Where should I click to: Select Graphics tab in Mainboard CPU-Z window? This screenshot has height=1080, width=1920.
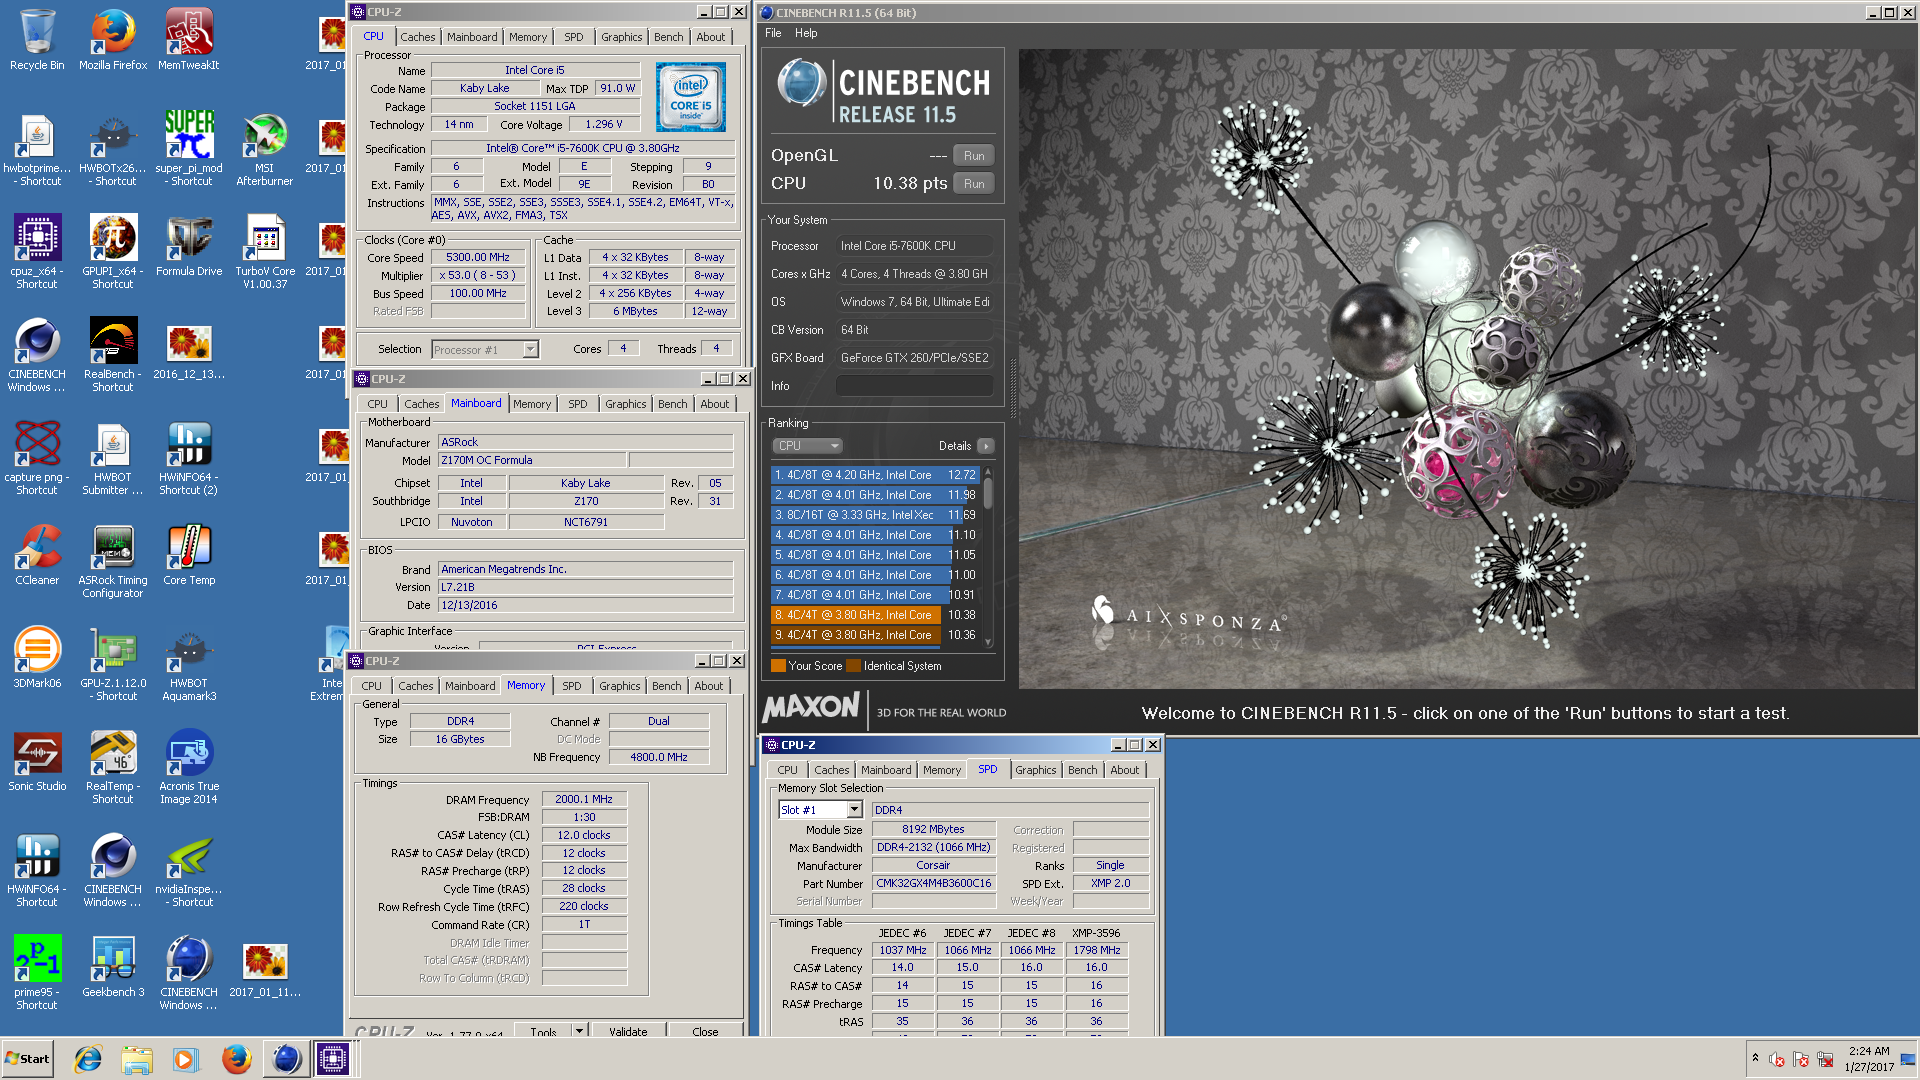(x=625, y=404)
